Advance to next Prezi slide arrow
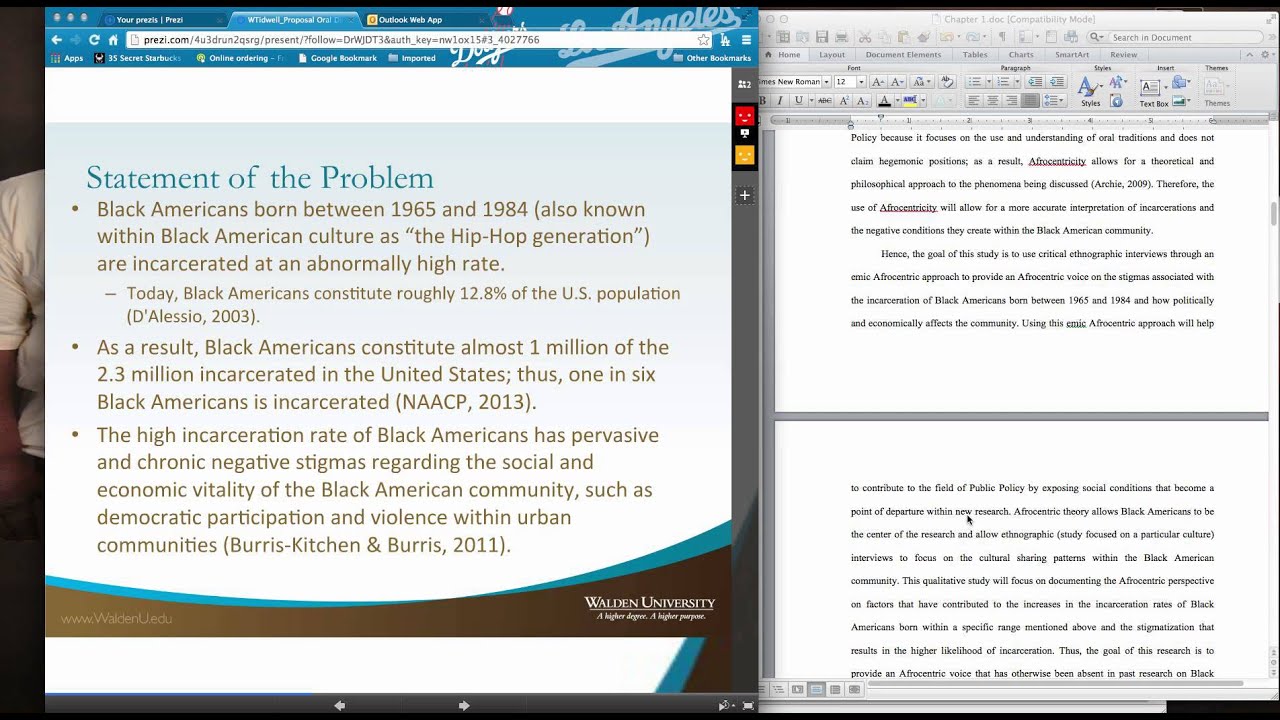 [x=464, y=705]
